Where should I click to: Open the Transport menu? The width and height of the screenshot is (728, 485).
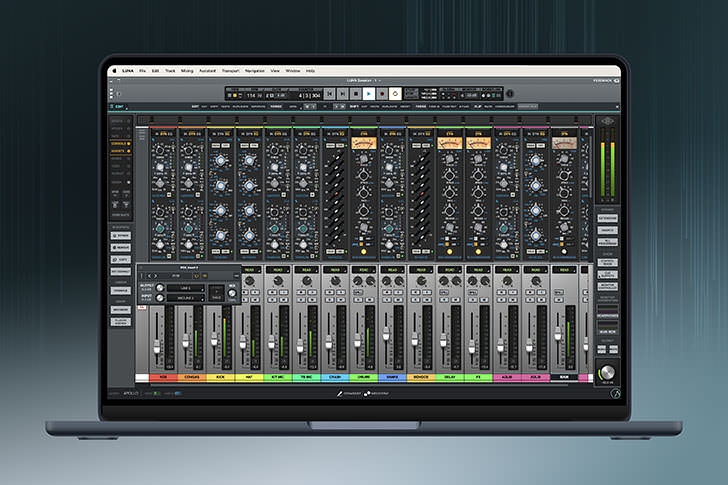pyautogui.click(x=231, y=71)
